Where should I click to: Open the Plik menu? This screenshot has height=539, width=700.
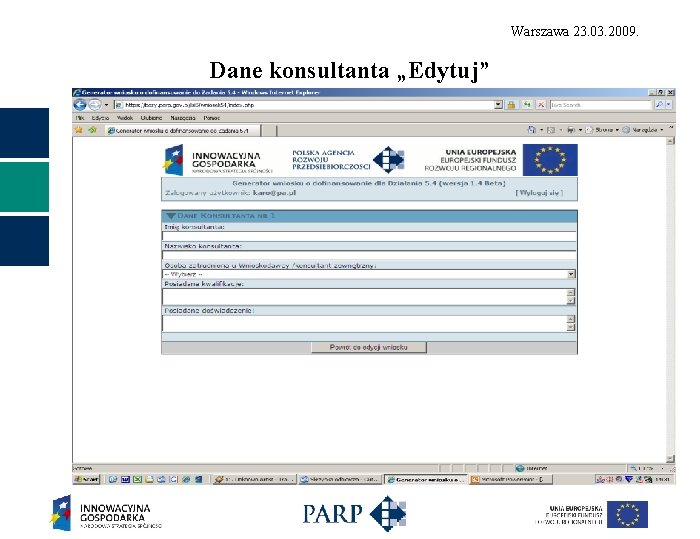pyautogui.click(x=80, y=118)
